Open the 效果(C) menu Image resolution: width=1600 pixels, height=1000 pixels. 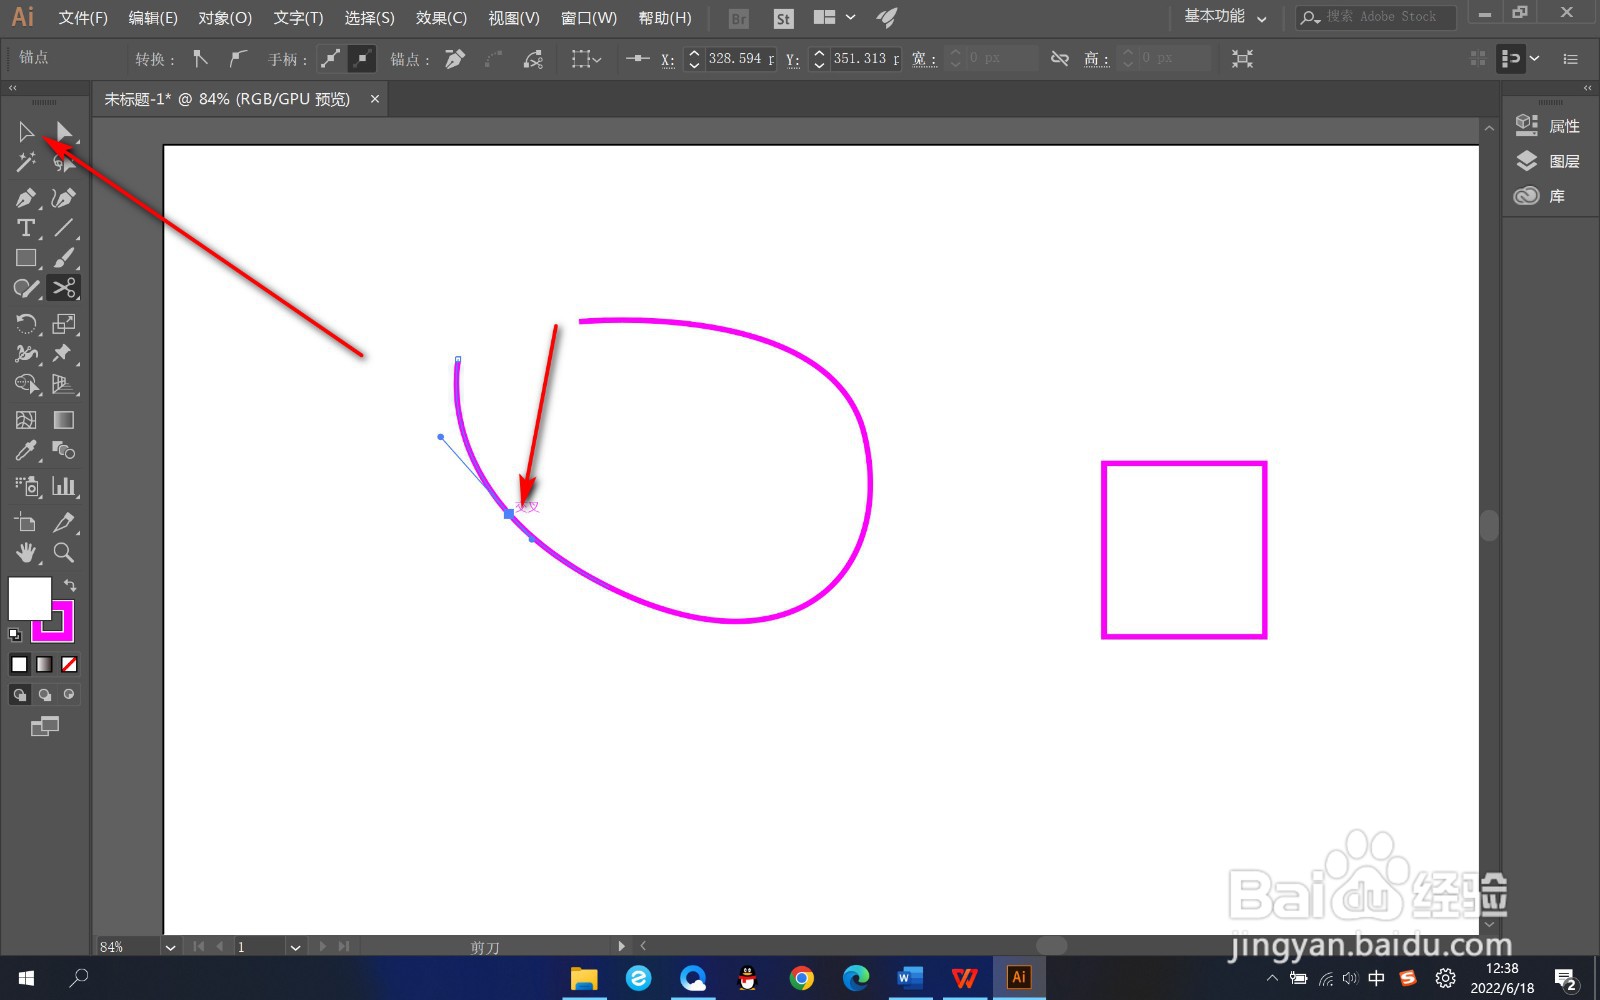pos(441,18)
